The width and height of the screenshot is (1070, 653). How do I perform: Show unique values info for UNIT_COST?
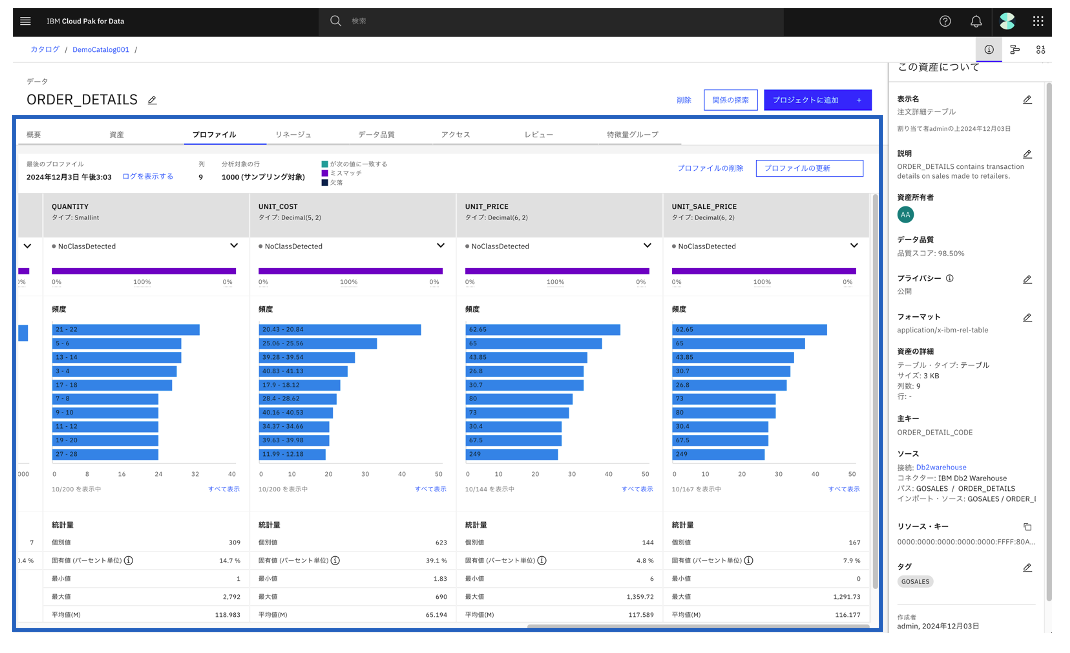tap(335, 560)
